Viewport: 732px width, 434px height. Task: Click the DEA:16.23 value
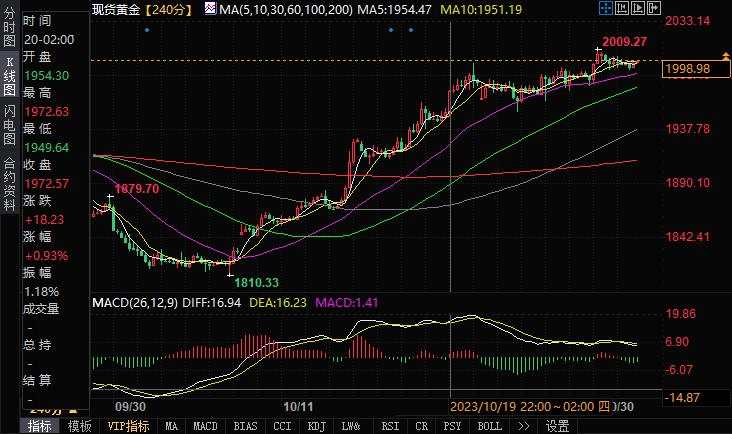click(x=278, y=303)
